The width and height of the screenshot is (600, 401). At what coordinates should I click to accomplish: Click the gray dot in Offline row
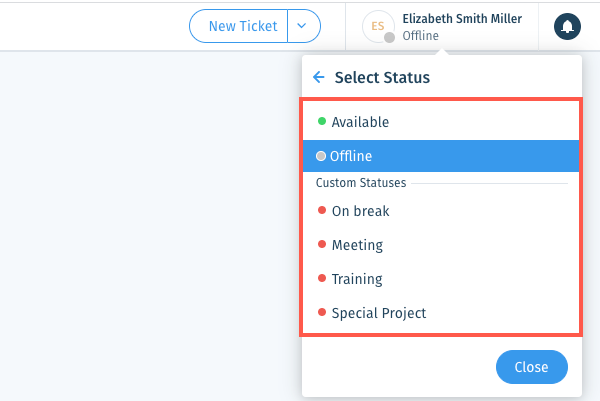pos(321,156)
